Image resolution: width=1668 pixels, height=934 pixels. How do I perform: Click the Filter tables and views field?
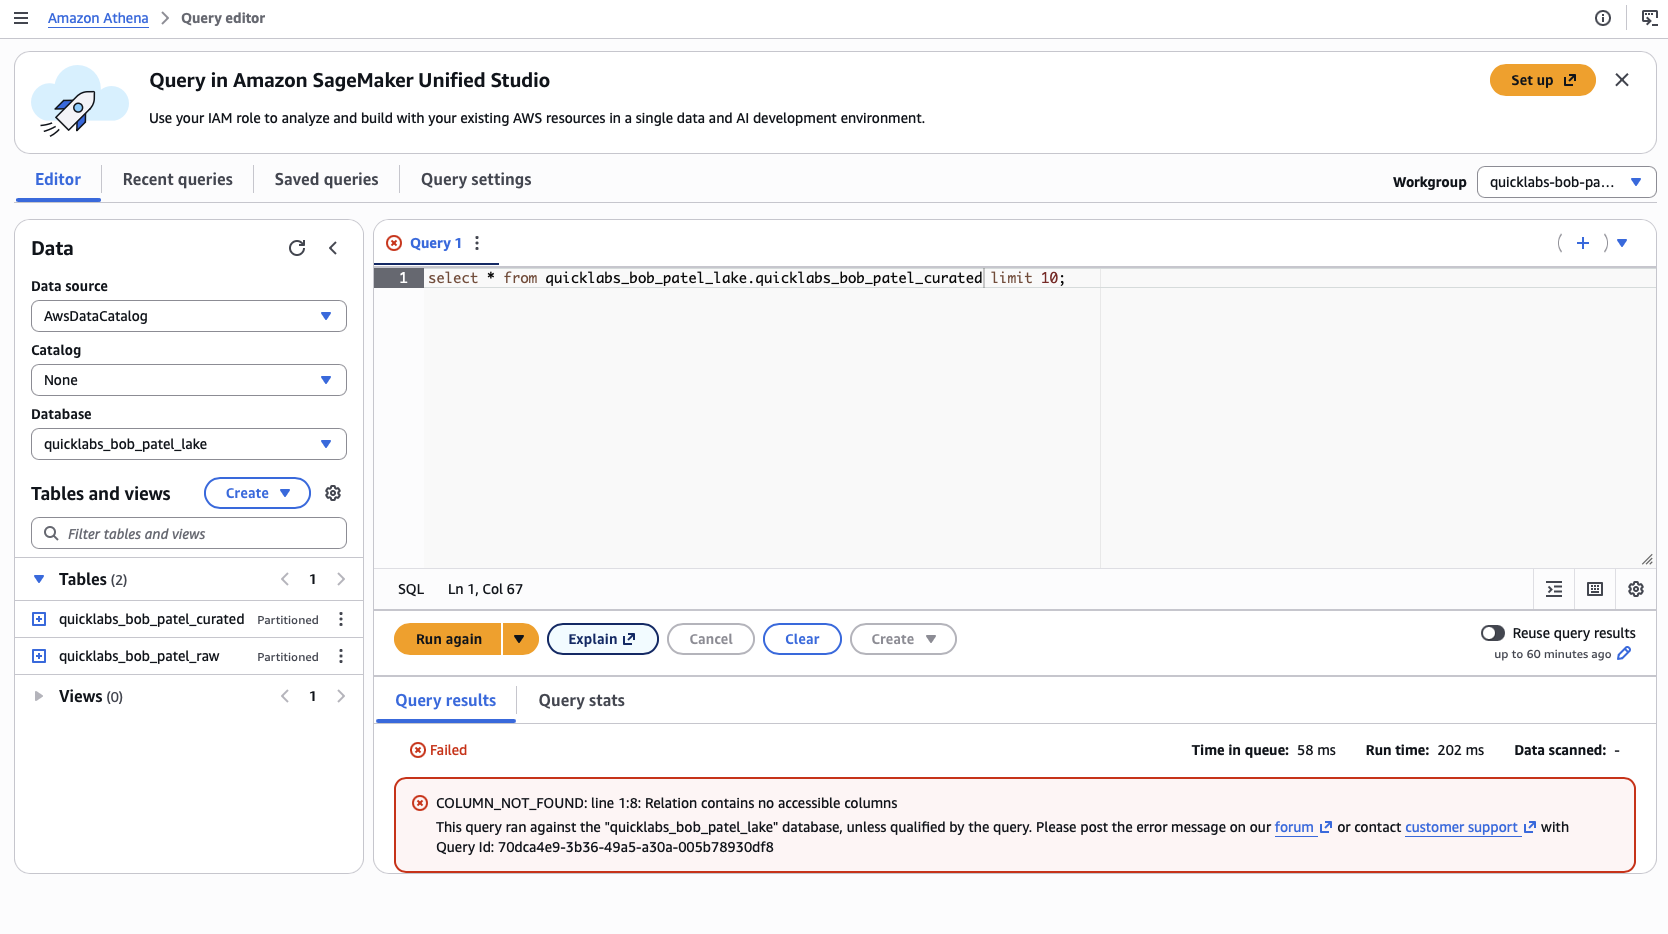[189, 533]
